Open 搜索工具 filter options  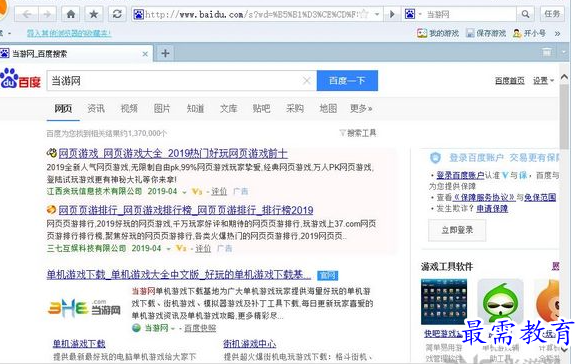click(x=358, y=133)
